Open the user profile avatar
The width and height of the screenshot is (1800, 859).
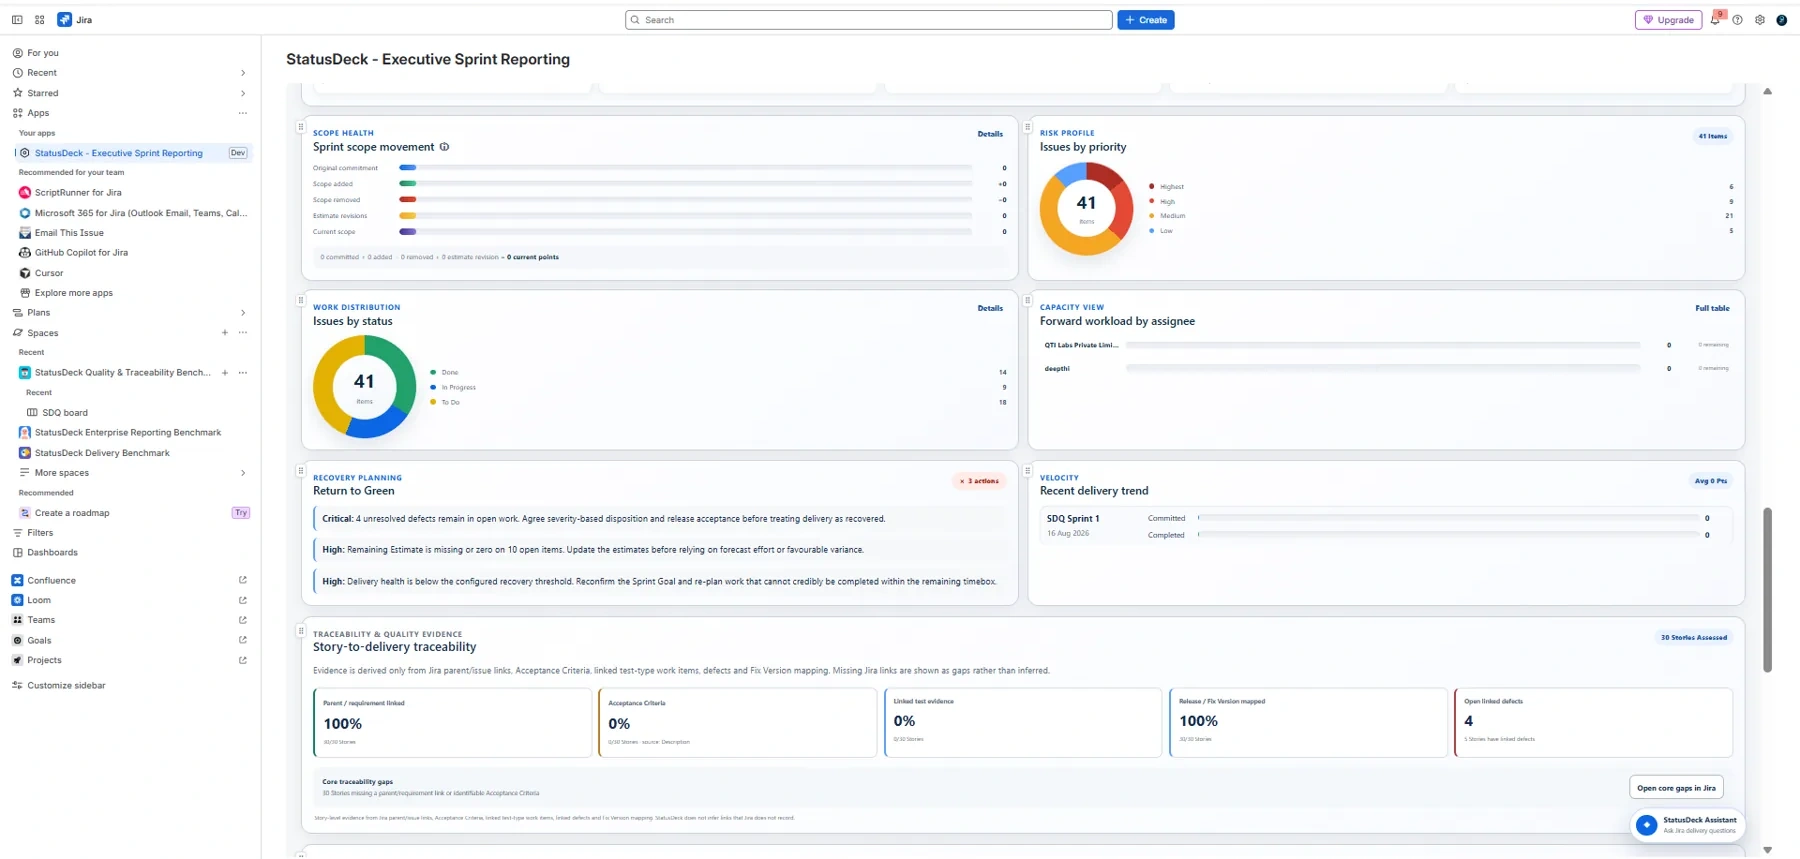click(1782, 20)
